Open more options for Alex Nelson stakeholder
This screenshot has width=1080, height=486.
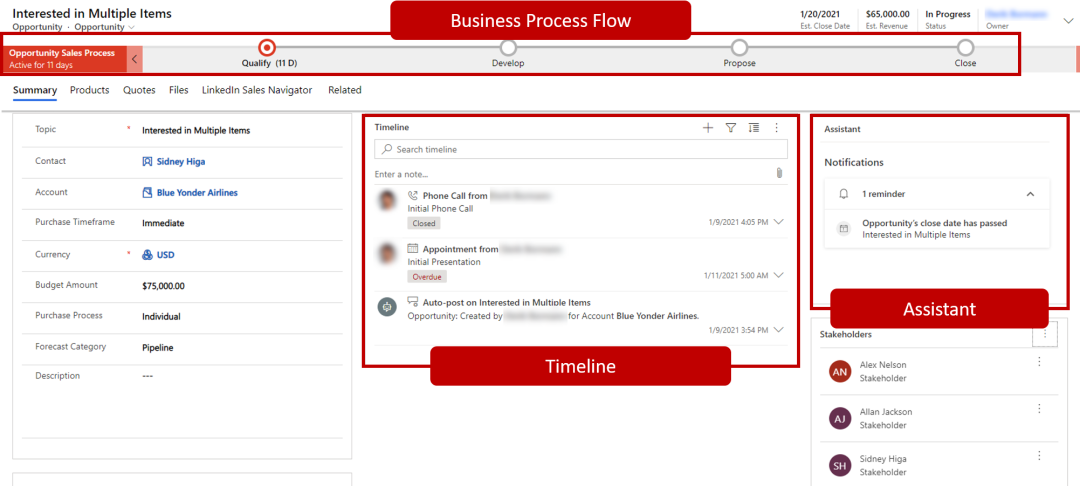tap(1039, 362)
